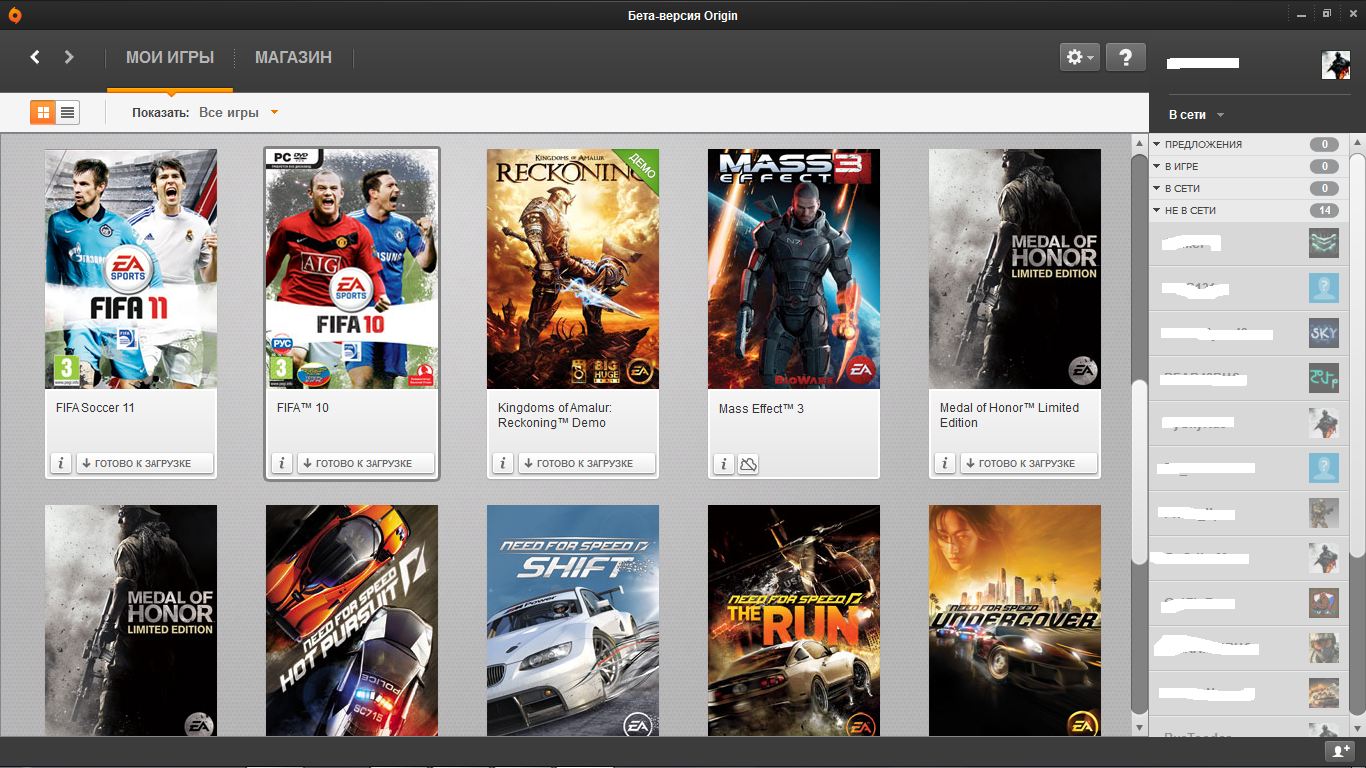
Task: Select the Mass Effect 3 cover
Action: coord(794,269)
